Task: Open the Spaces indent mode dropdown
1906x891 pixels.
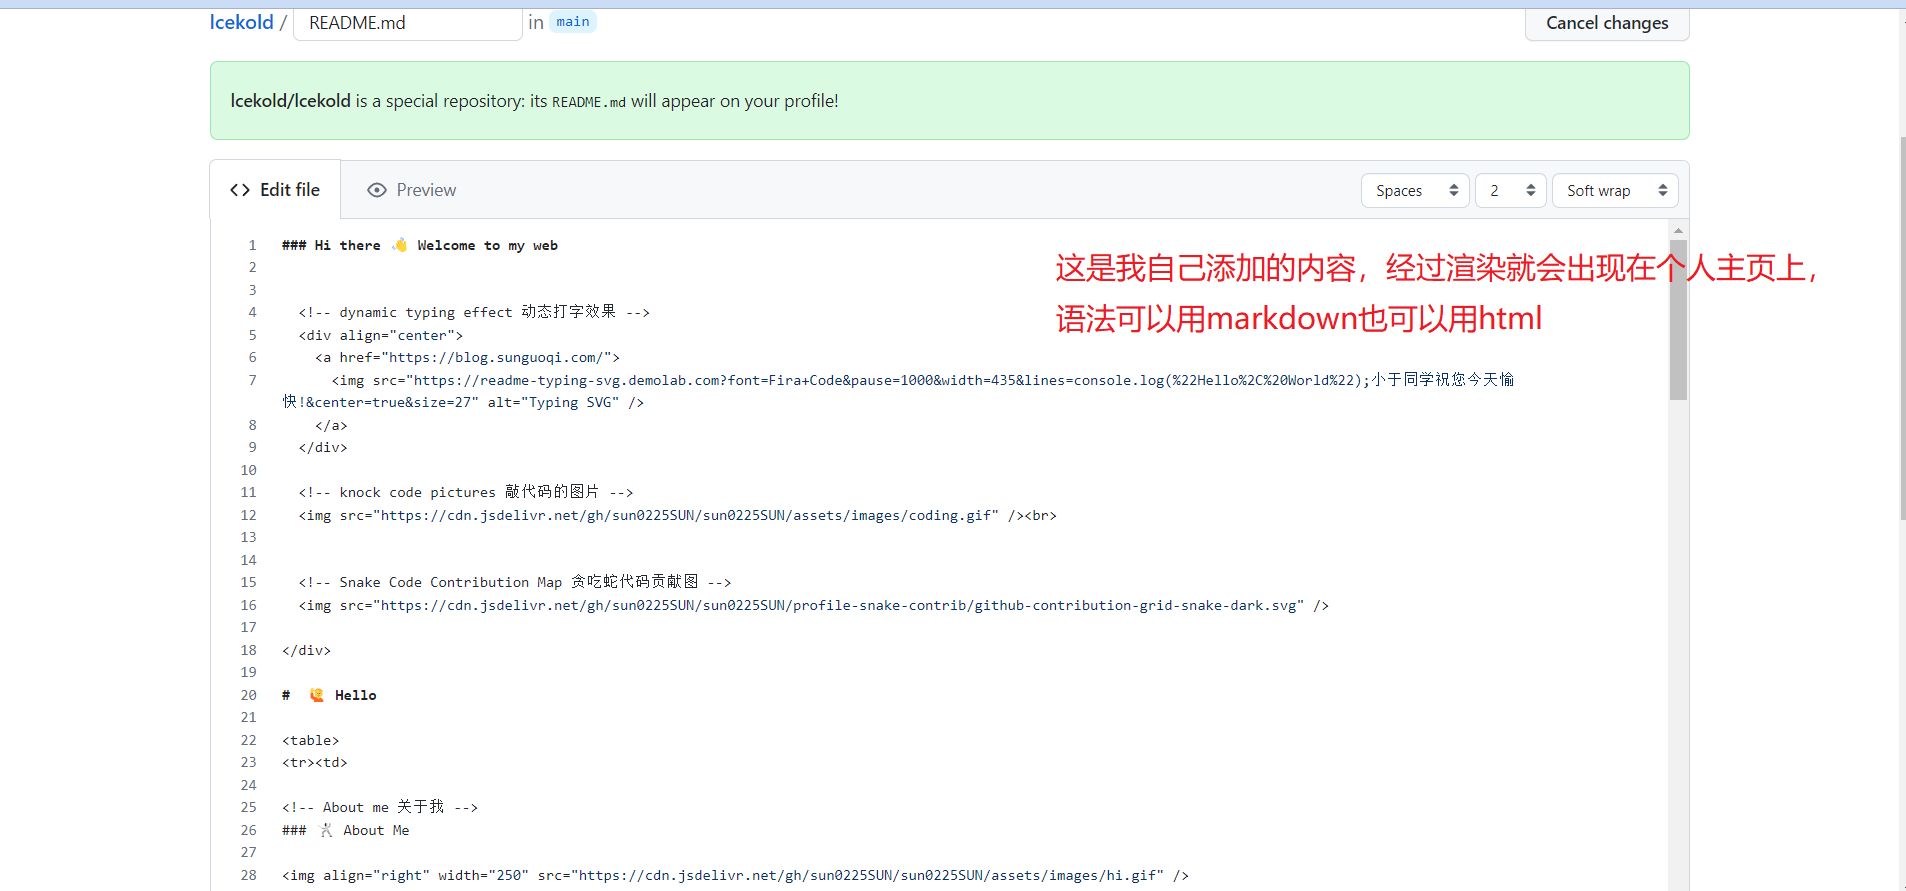Action: pyautogui.click(x=1414, y=190)
